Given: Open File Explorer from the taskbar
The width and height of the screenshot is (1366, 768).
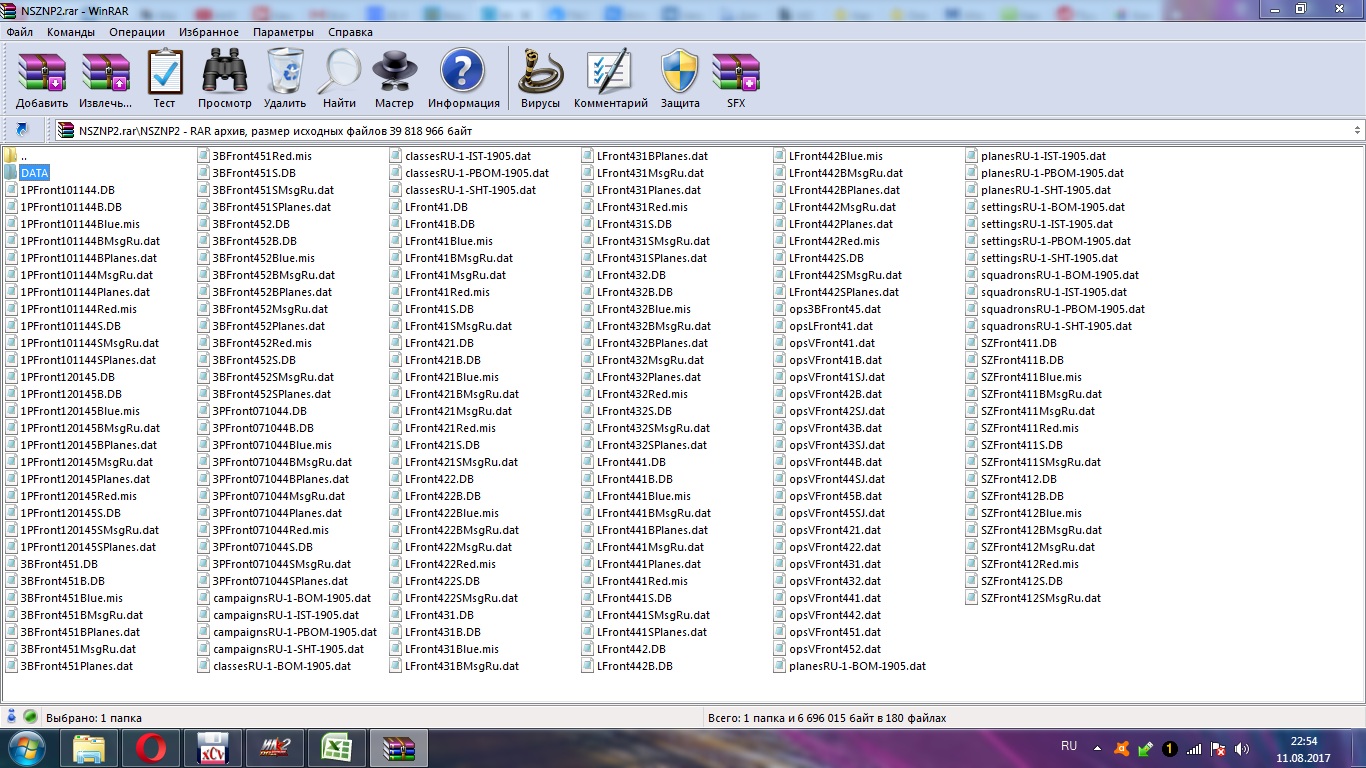Looking at the screenshot, I should click(x=89, y=748).
